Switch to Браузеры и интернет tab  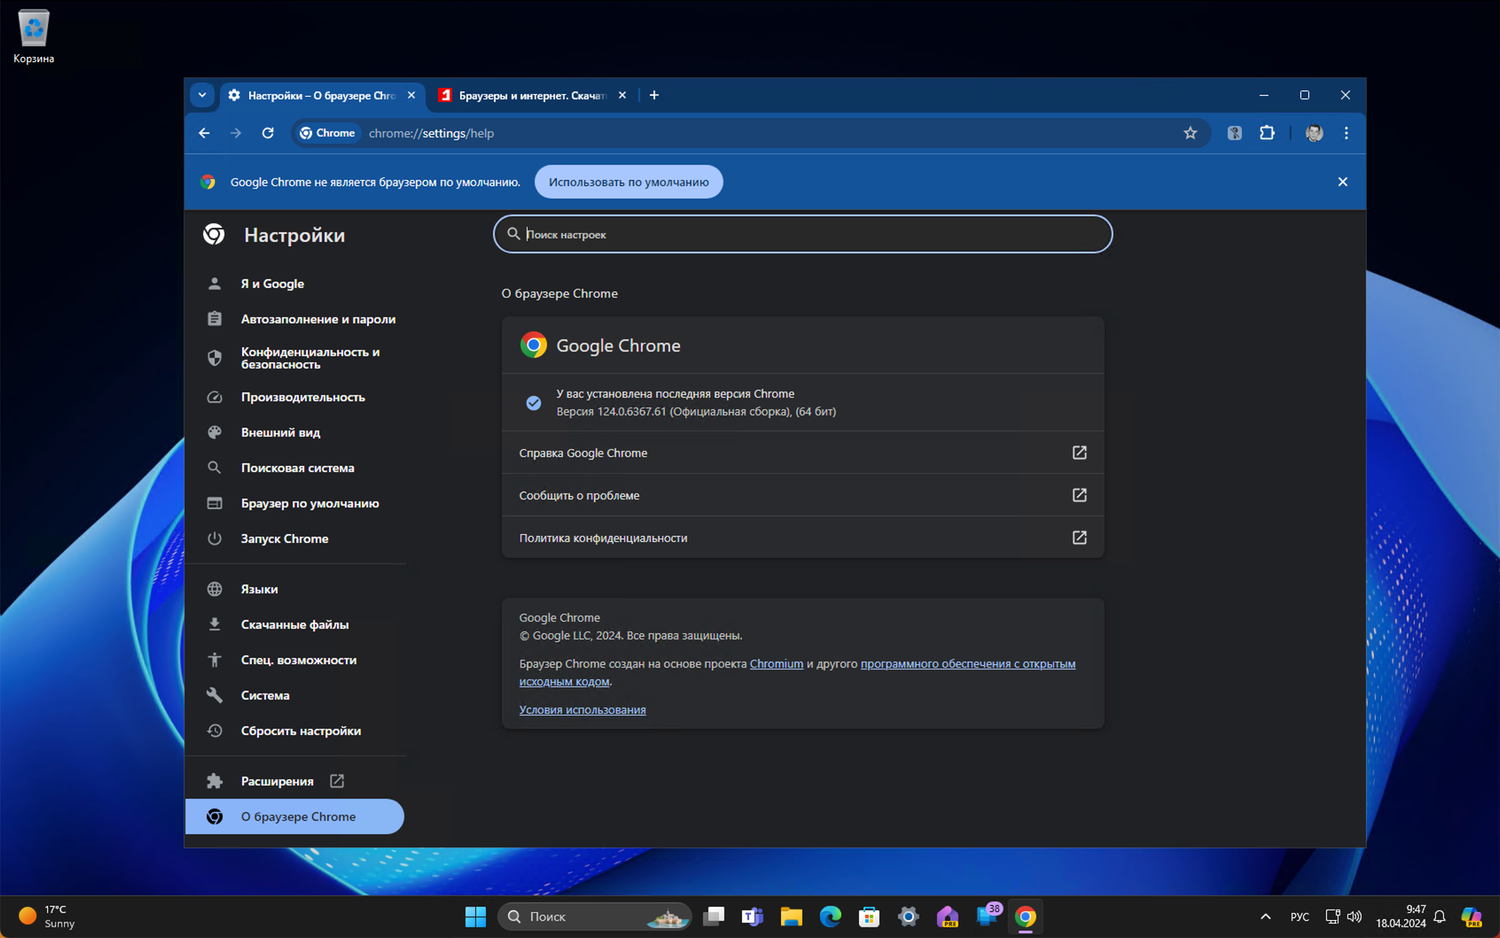[530, 95]
